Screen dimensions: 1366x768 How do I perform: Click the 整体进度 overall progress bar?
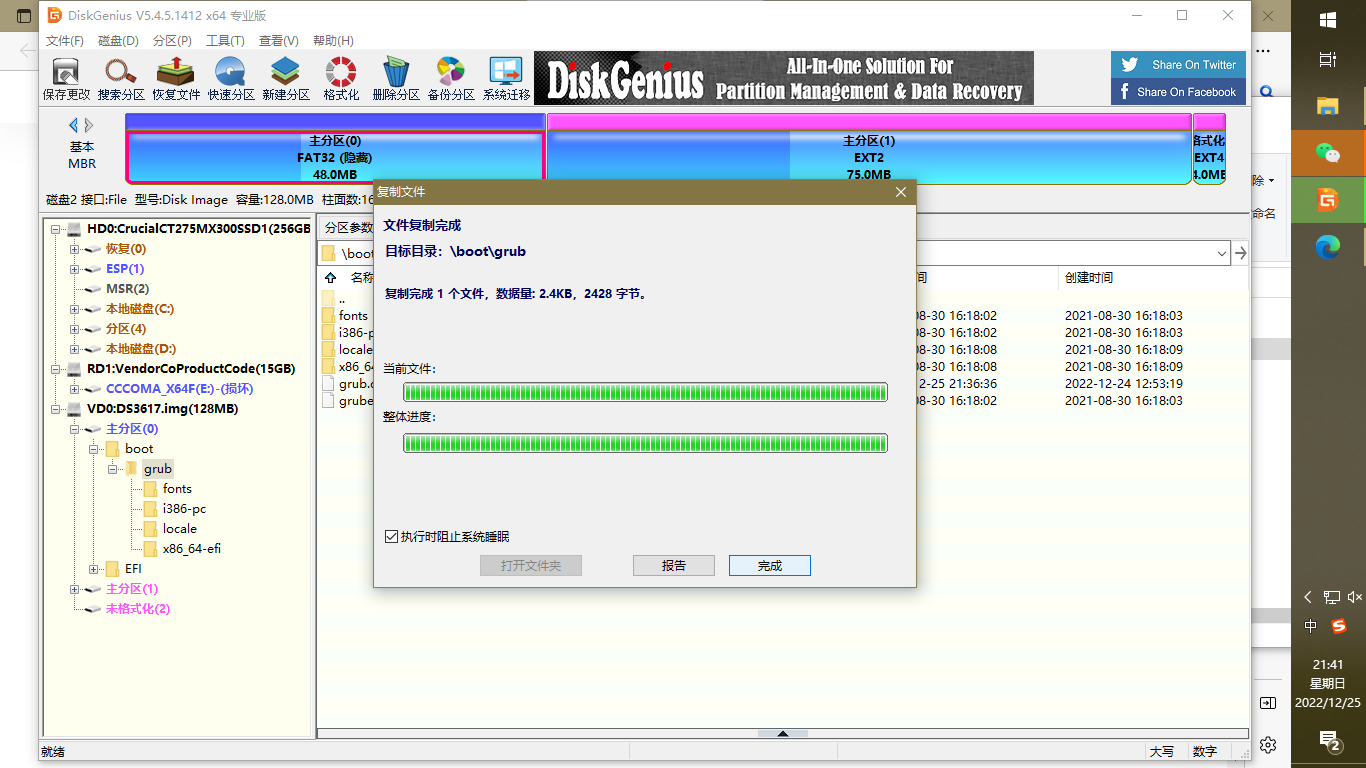(644, 443)
